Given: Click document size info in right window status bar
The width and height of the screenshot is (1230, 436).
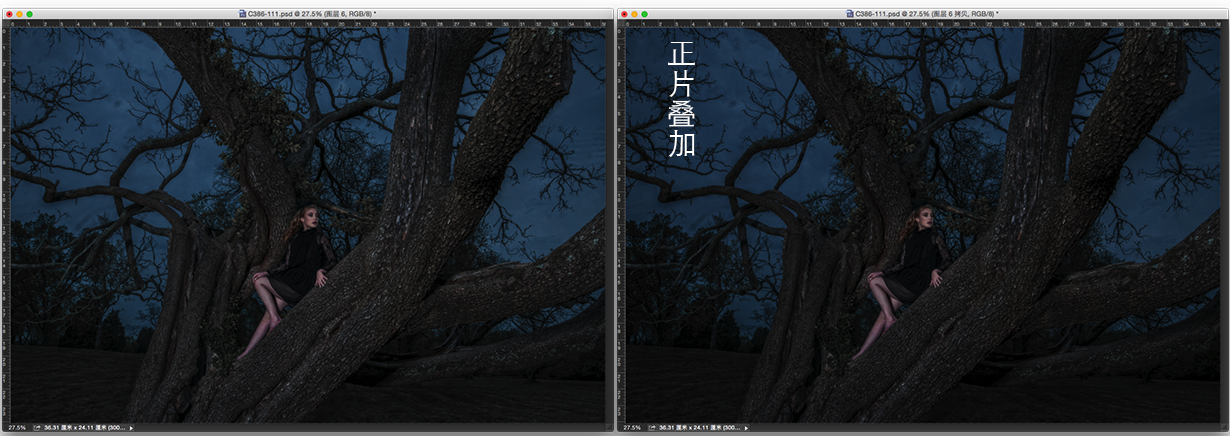Looking at the screenshot, I should coord(701,427).
